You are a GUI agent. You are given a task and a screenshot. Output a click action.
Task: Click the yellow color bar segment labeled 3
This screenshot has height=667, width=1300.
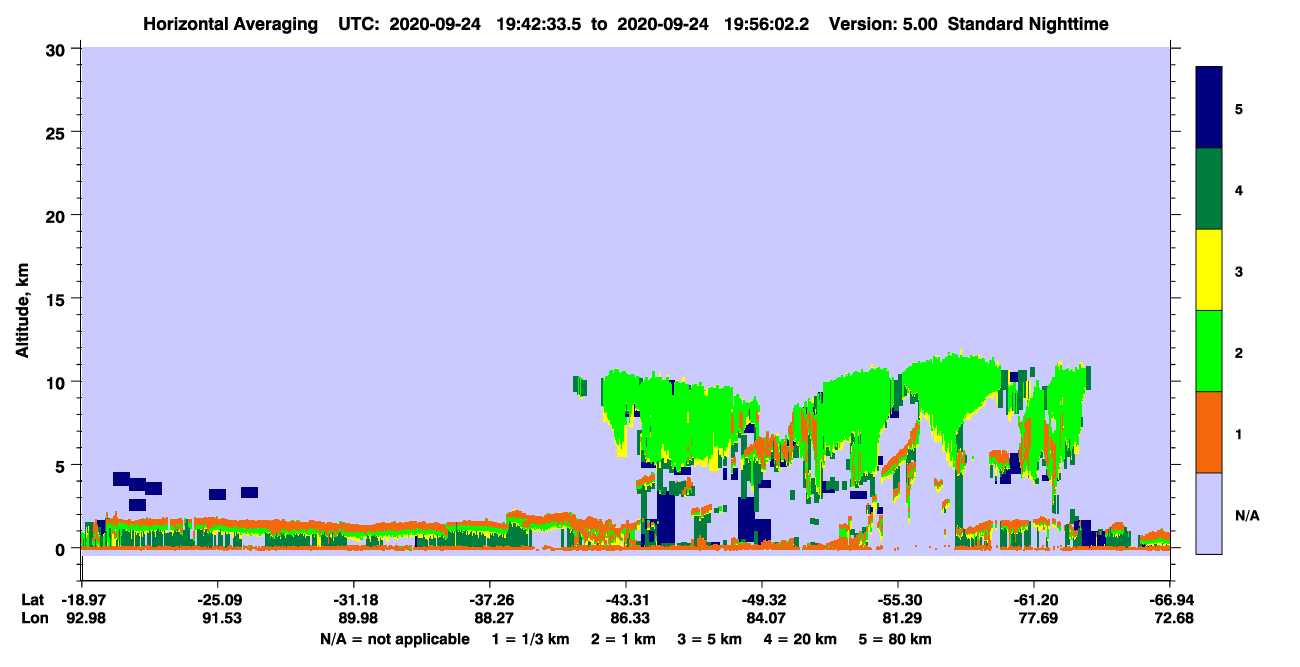click(x=1209, y=270)
